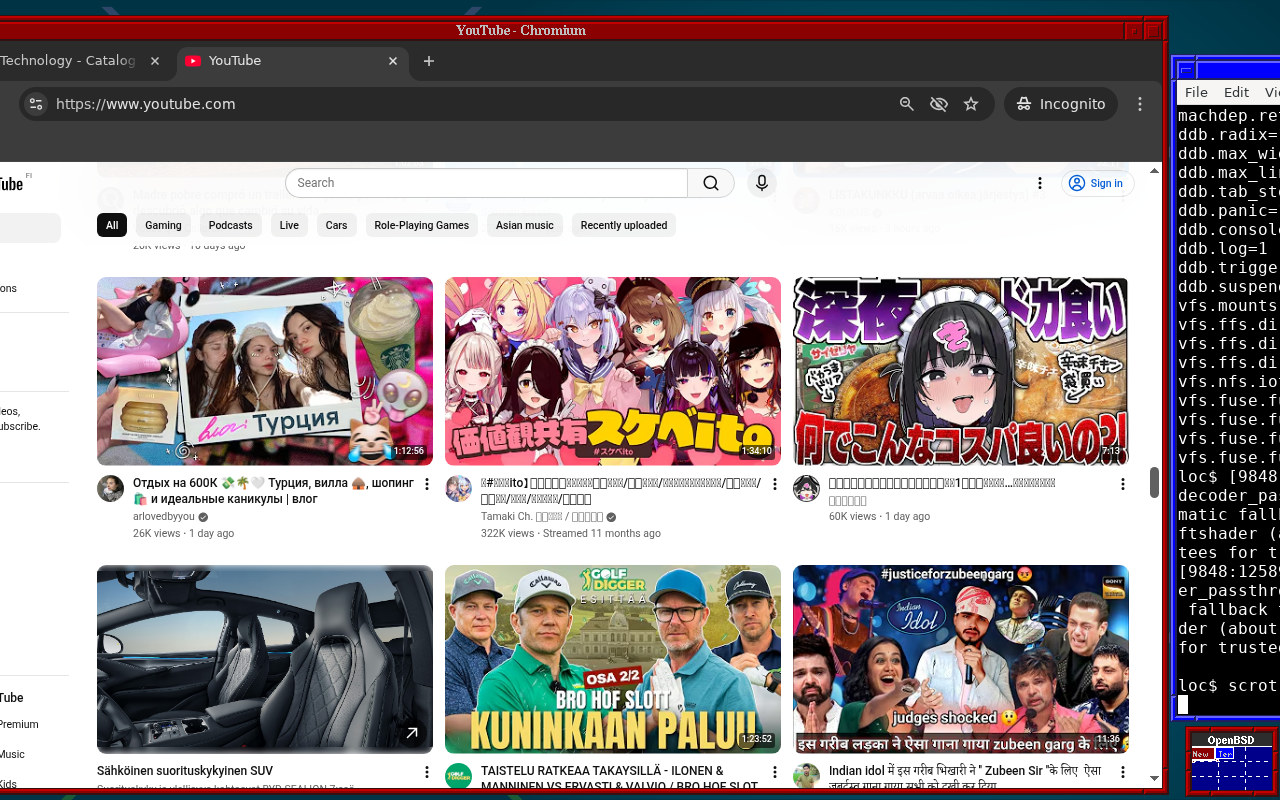The height and width of the screenshot is (800, 1280).
Task: Click the terminal window menu icon
Action: pos(1186,70)
